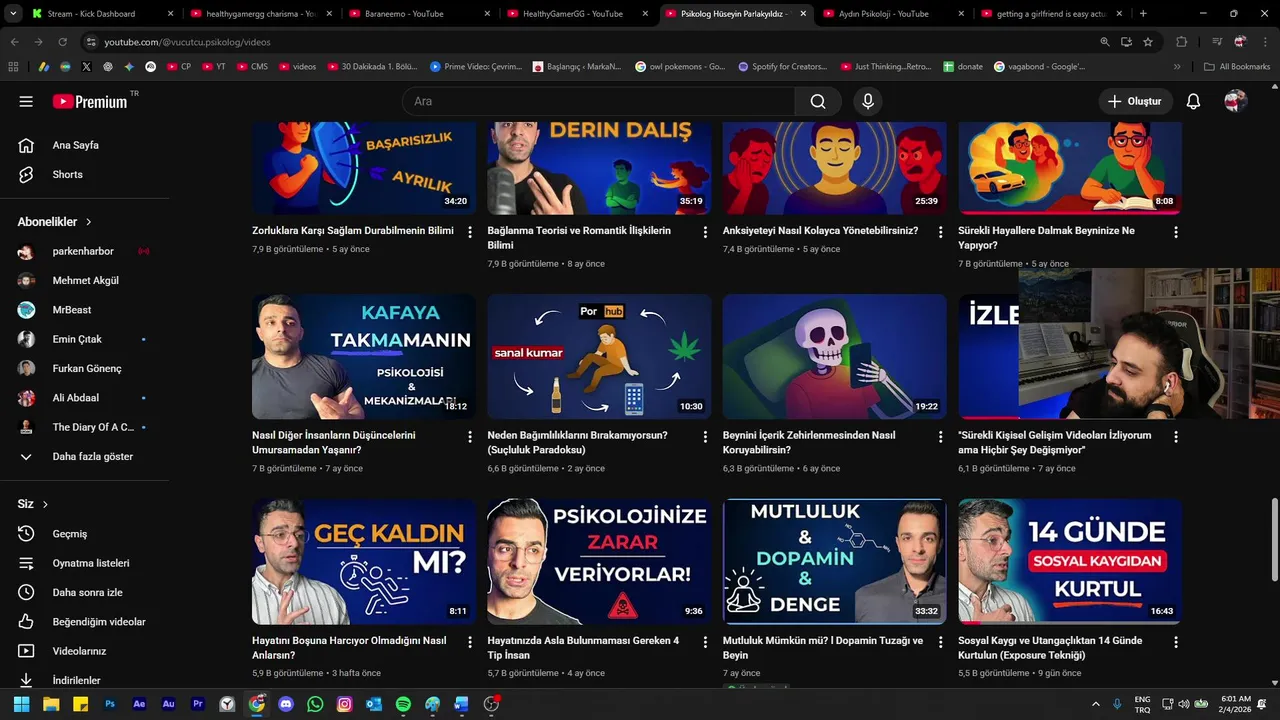
Task: Open GEÇ KALDIN MI video thumbnail
Action: [x=364, y=562]
